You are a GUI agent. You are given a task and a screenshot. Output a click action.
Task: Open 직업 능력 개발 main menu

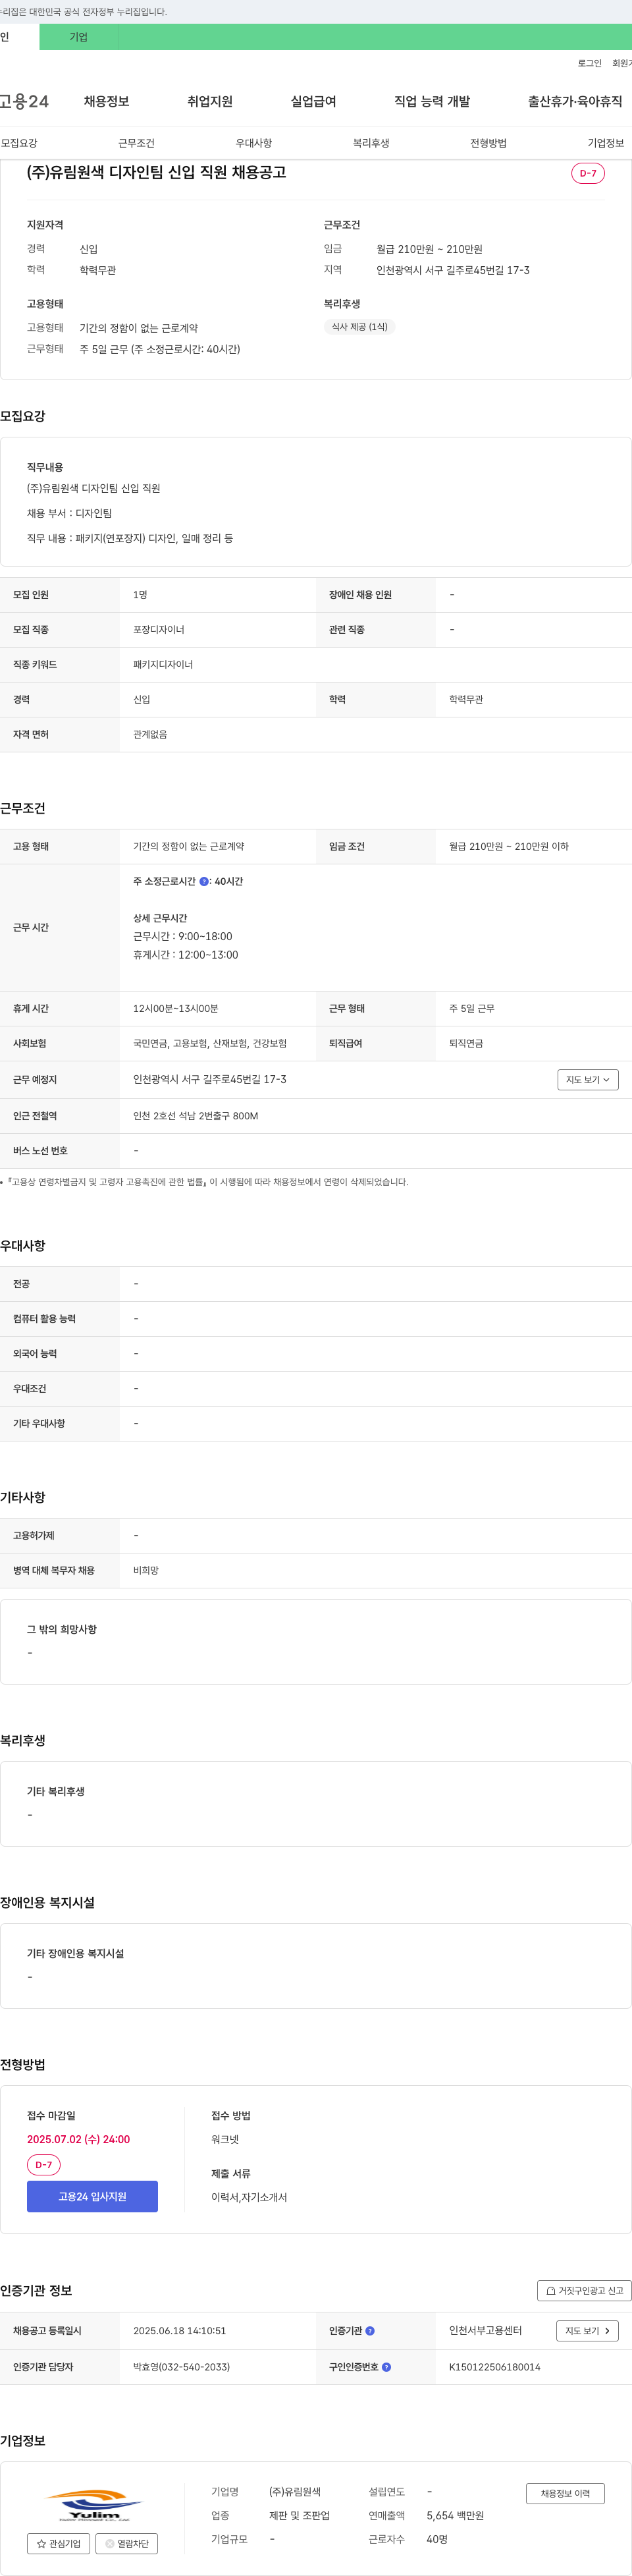(432, 101)
